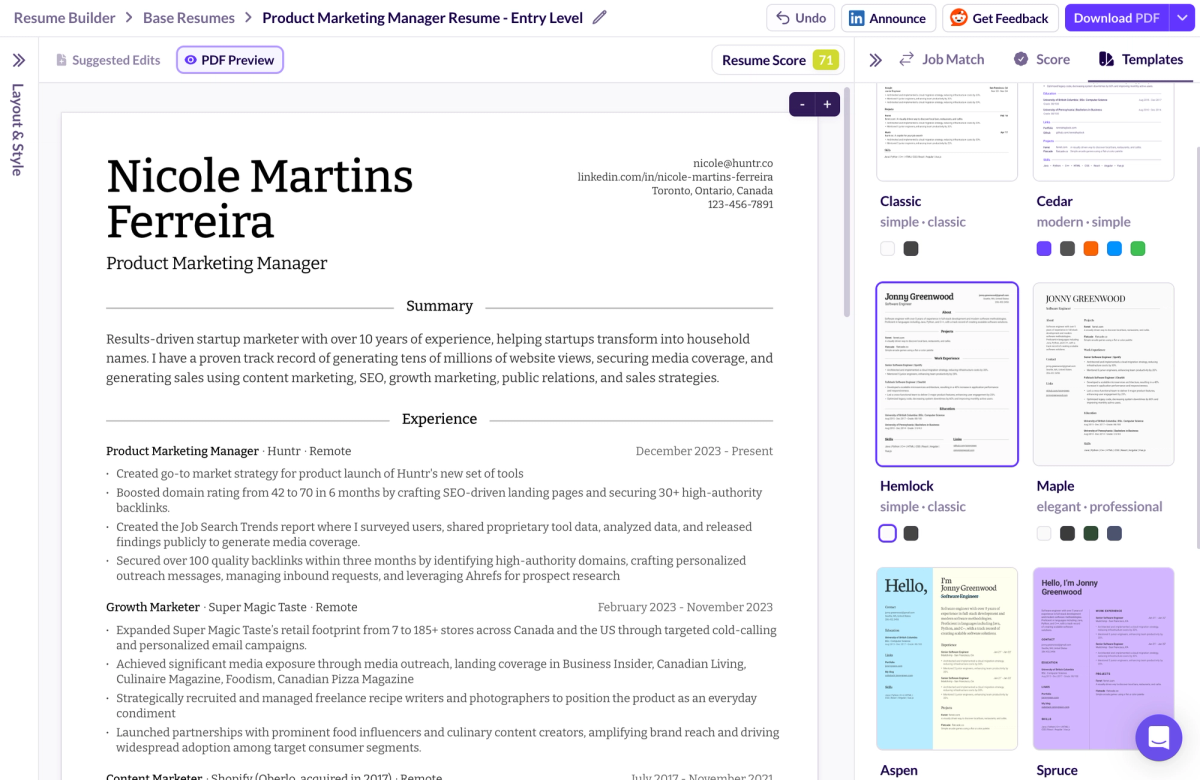1200x780 pixels.
Task: Collapse the right panel using double chevron
Action: point(876,60)
